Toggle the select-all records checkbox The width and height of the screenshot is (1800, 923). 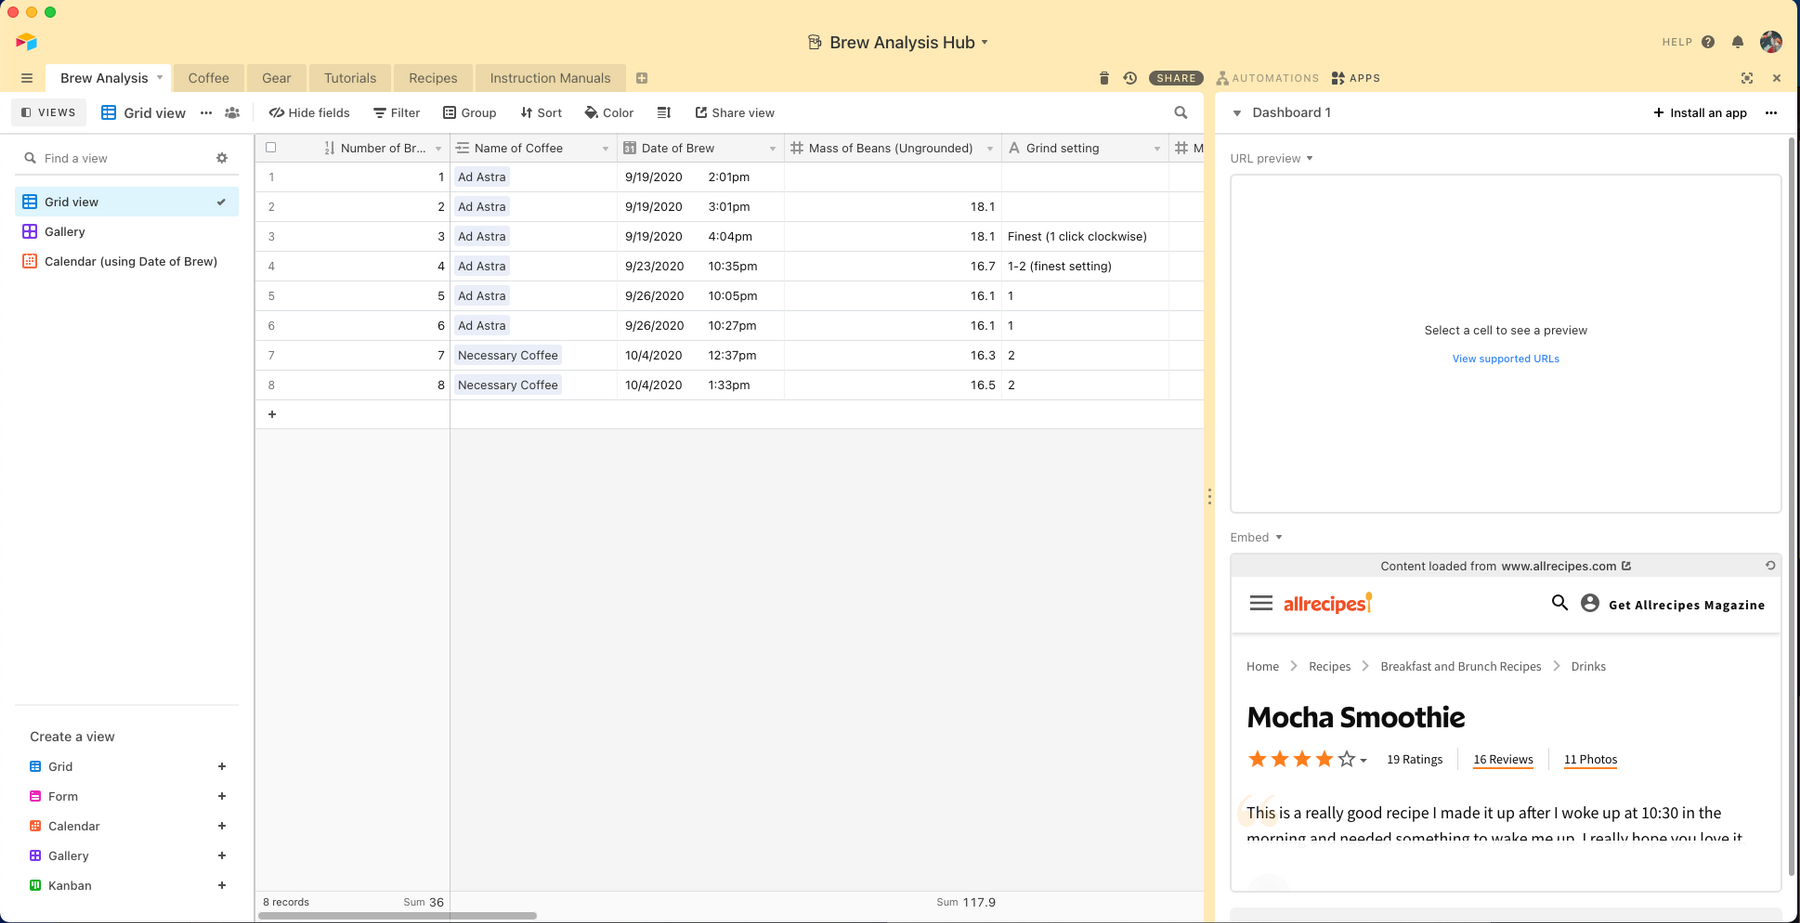point(271,148)
